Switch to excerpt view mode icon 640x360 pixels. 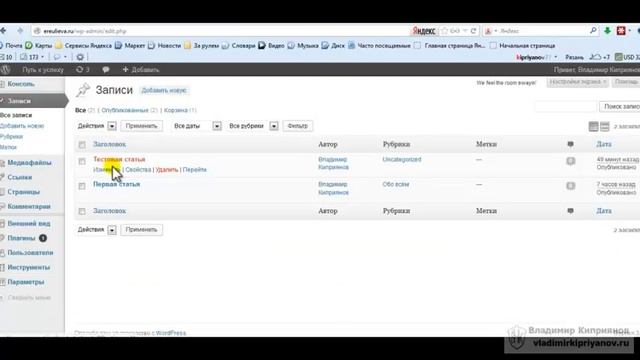click(x=604, y=127)
